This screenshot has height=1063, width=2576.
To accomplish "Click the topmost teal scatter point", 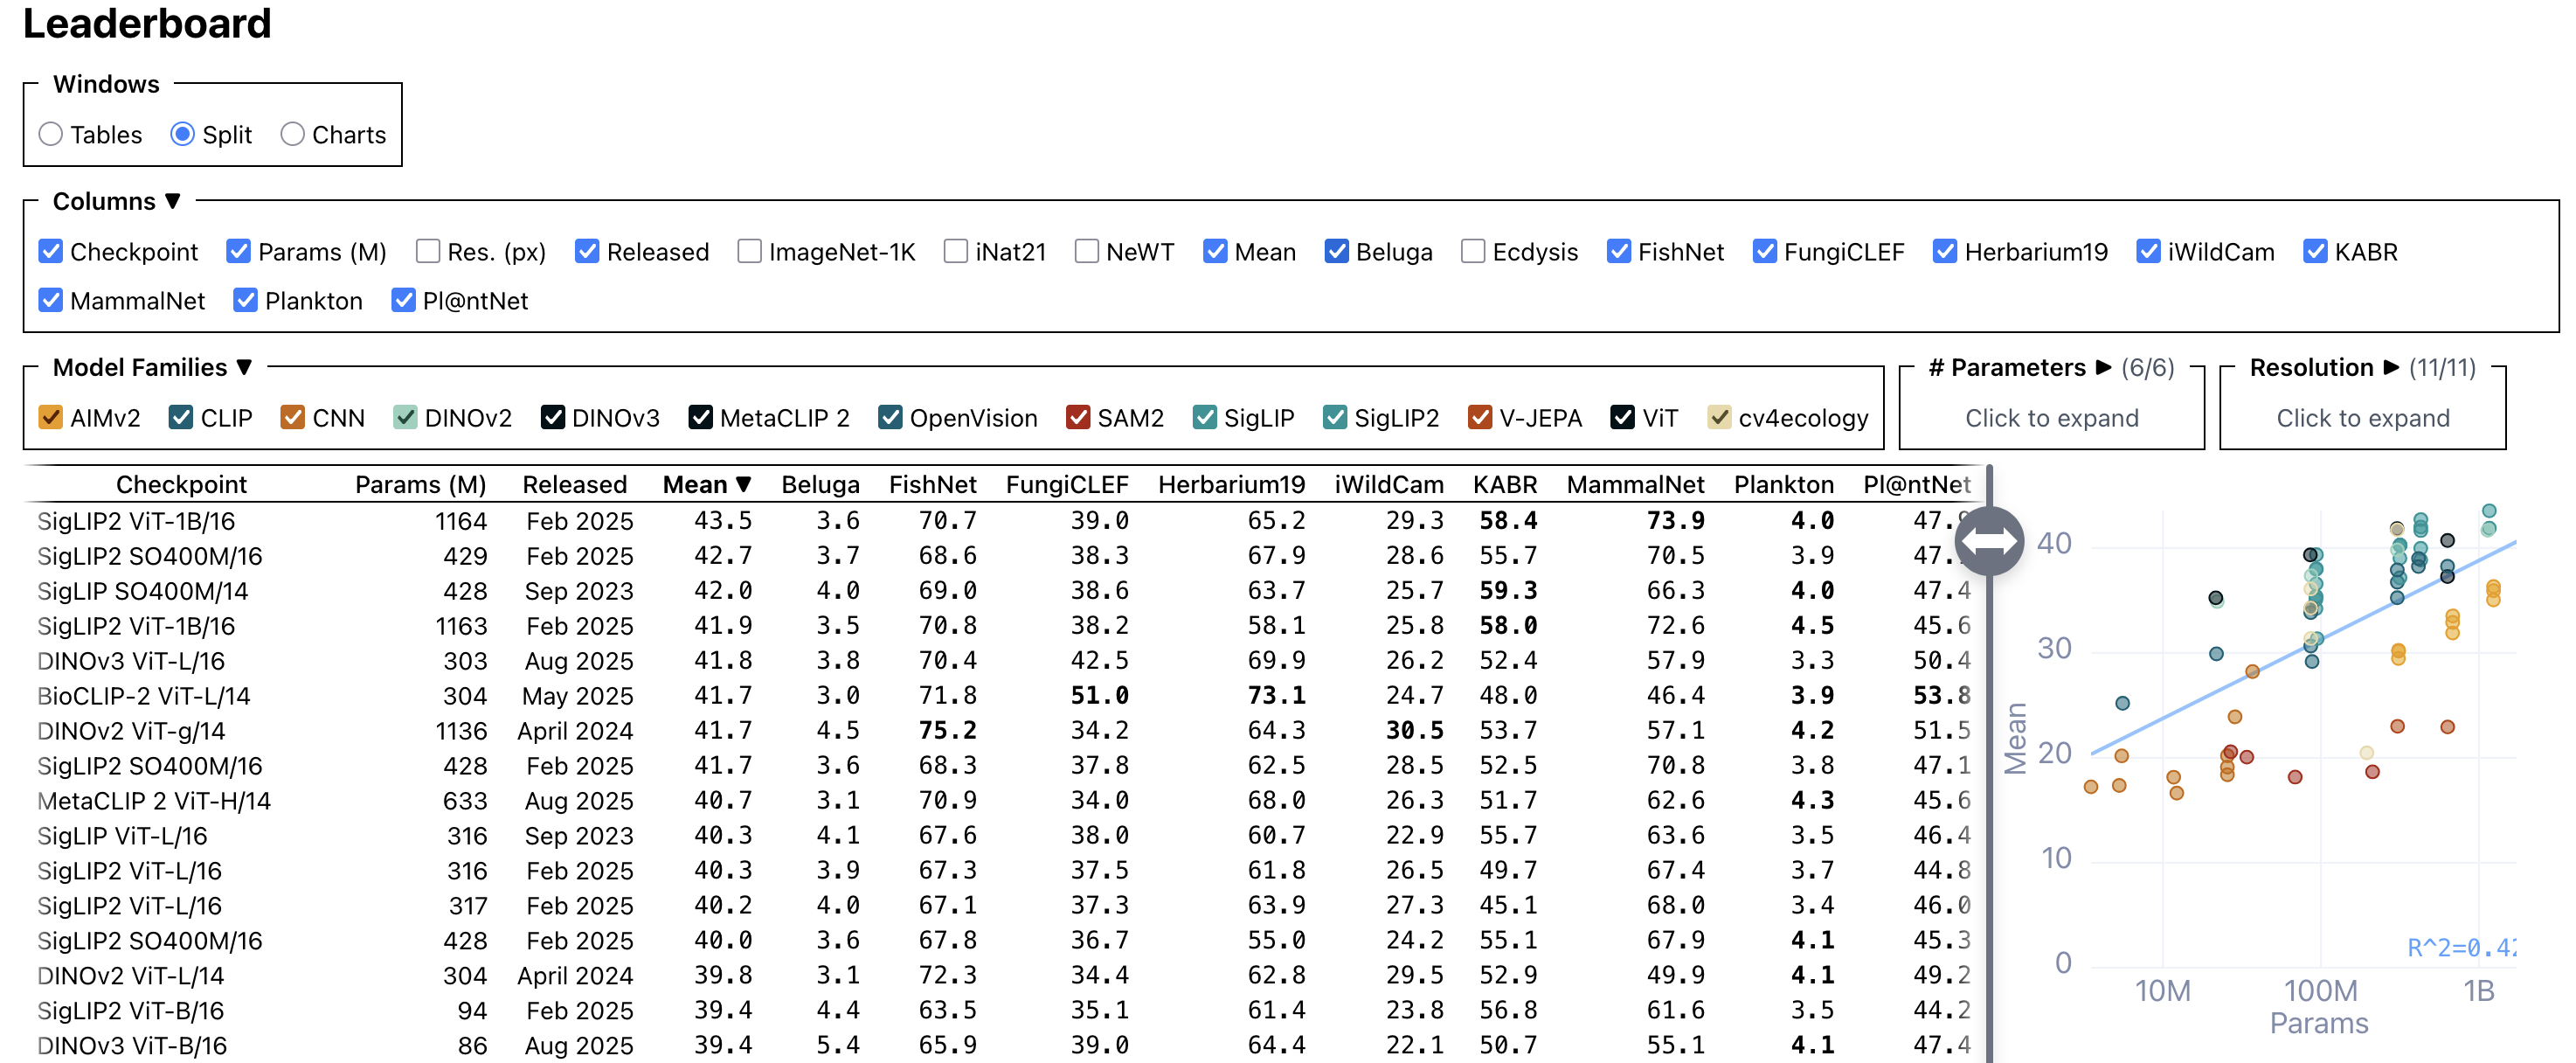I will point(2489,511).
